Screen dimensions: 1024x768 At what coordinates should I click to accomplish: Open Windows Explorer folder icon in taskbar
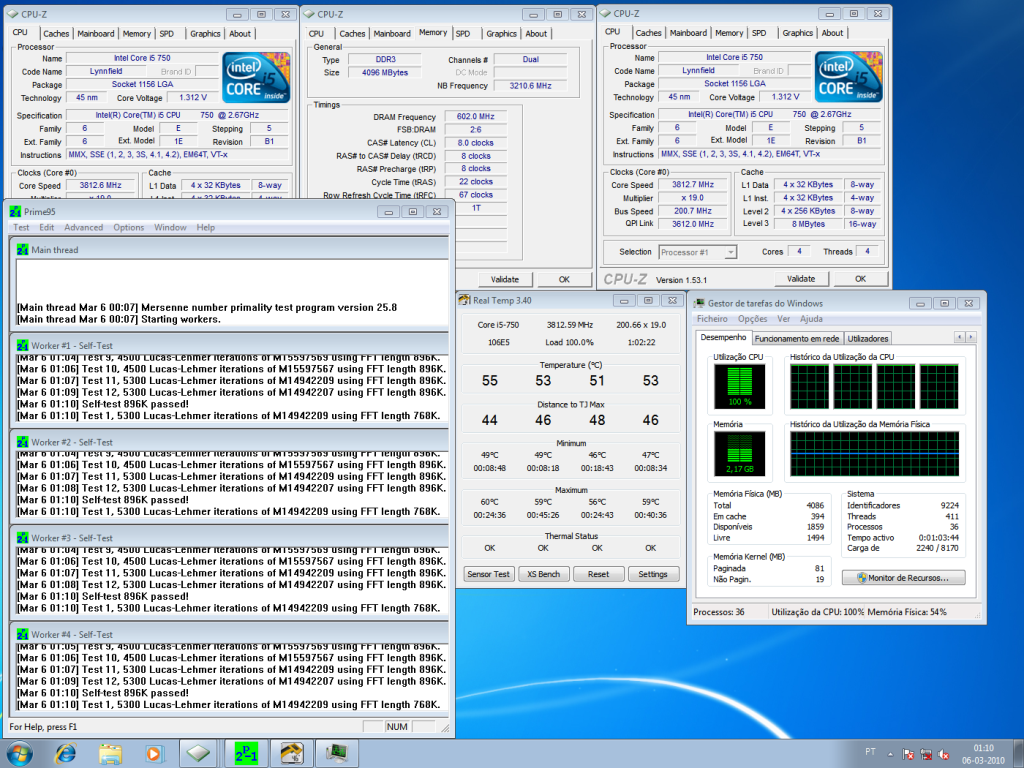click(110, 752)
